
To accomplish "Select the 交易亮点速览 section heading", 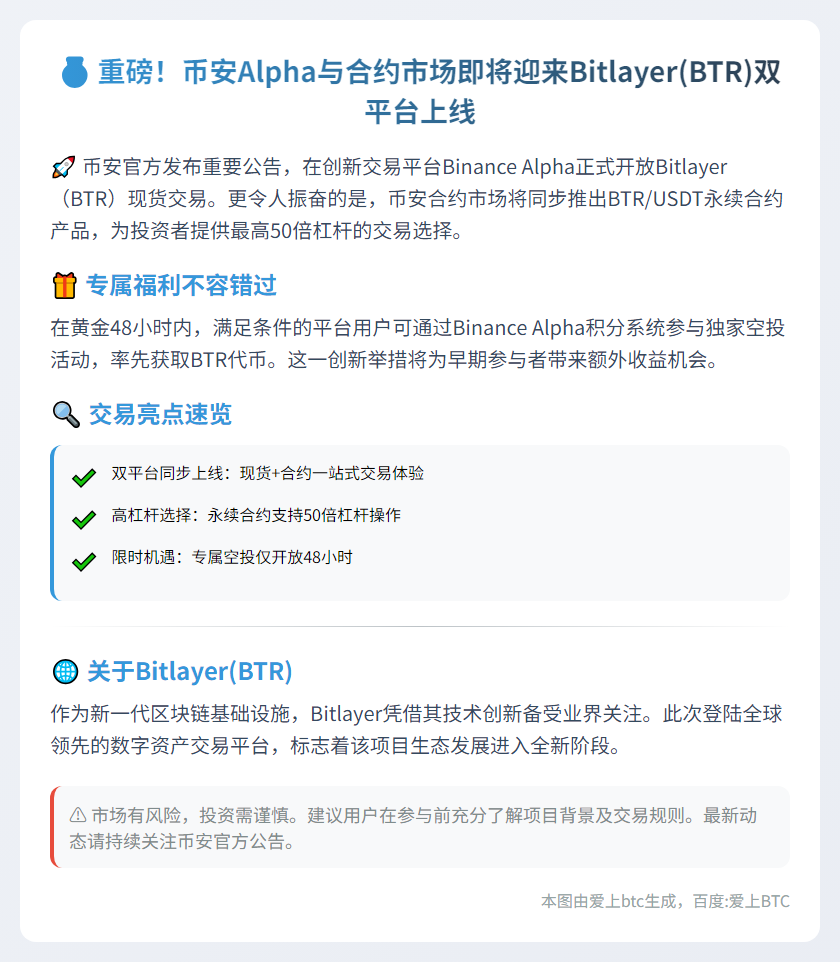I will click(160, 414).
